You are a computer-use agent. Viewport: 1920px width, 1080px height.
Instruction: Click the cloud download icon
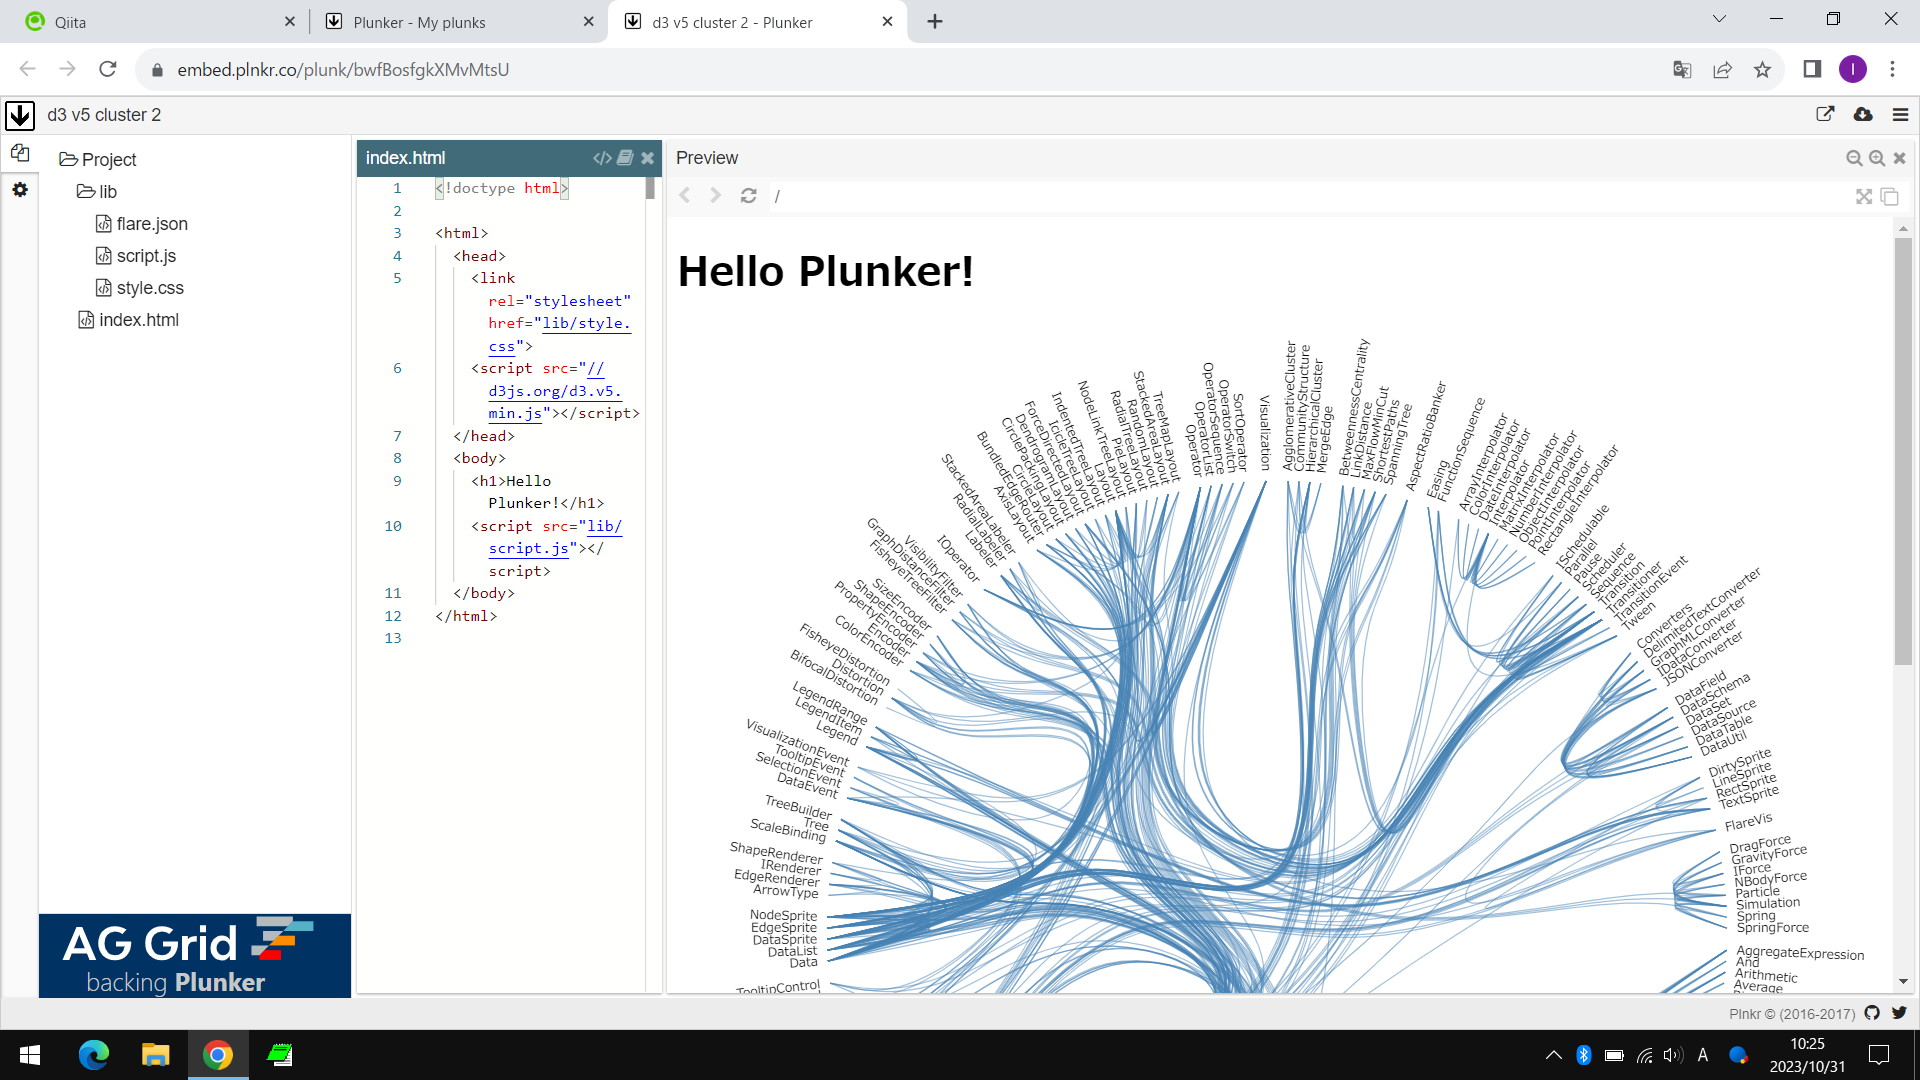(x=1863, y=115)
